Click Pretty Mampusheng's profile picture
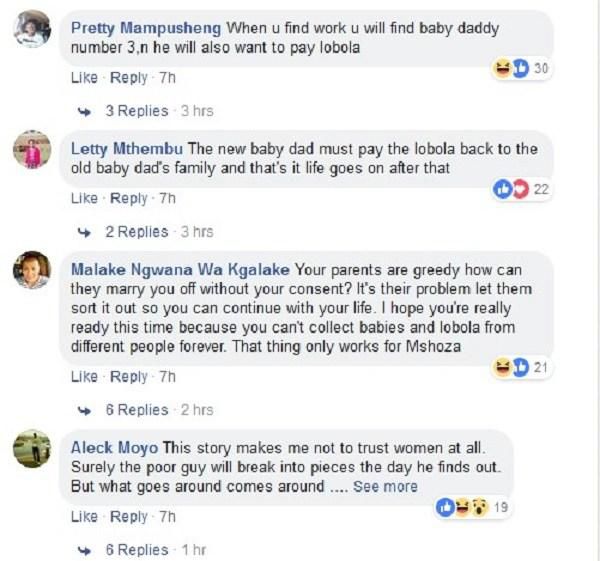Viewport: 600px width, 561px height. click(x=32, y=30)
